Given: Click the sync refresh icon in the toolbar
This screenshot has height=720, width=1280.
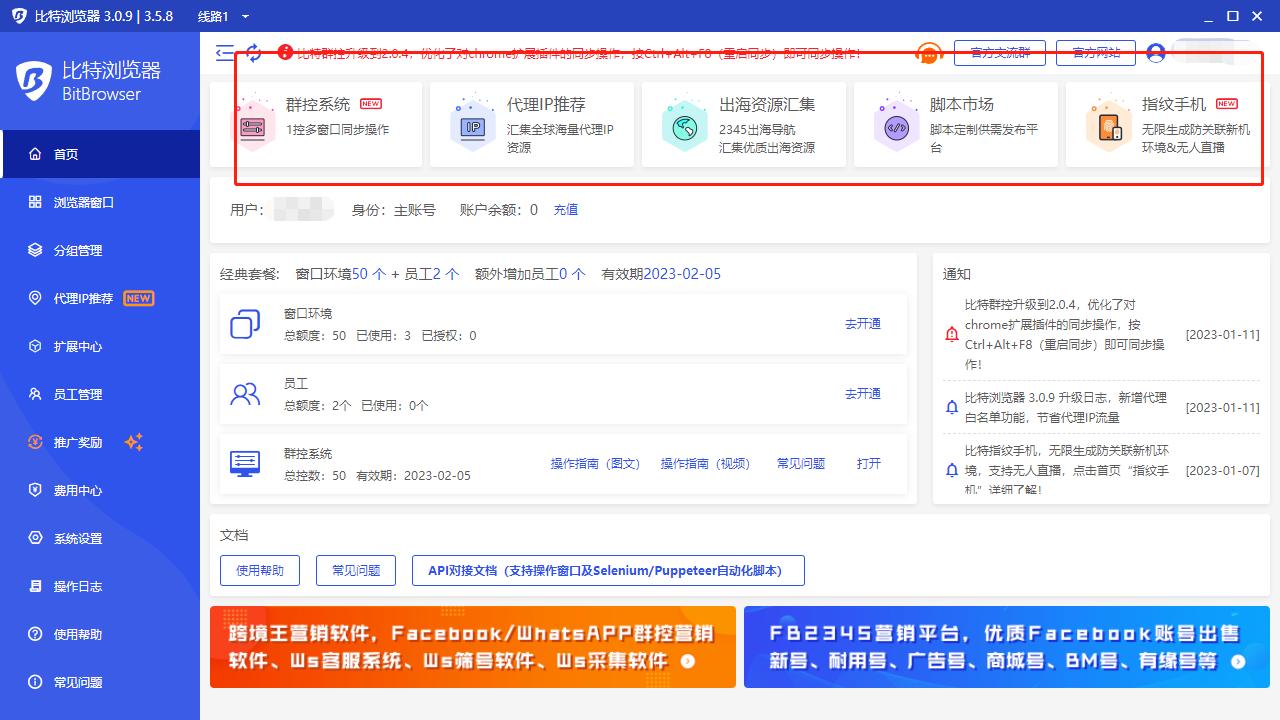Looking at the screenshot, I should pyautogui.click(x=254, y=54).
